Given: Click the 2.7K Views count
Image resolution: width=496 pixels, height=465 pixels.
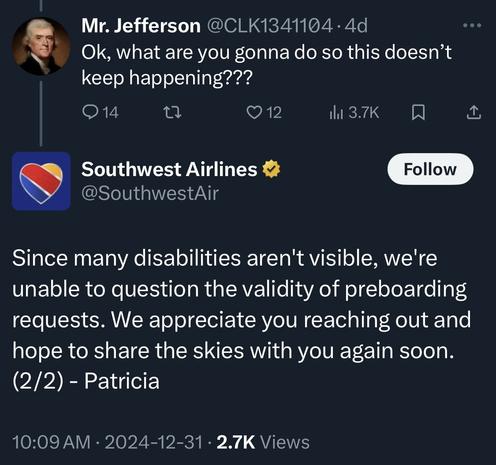Looking at the screenshot, I should [x=263, y=442].
